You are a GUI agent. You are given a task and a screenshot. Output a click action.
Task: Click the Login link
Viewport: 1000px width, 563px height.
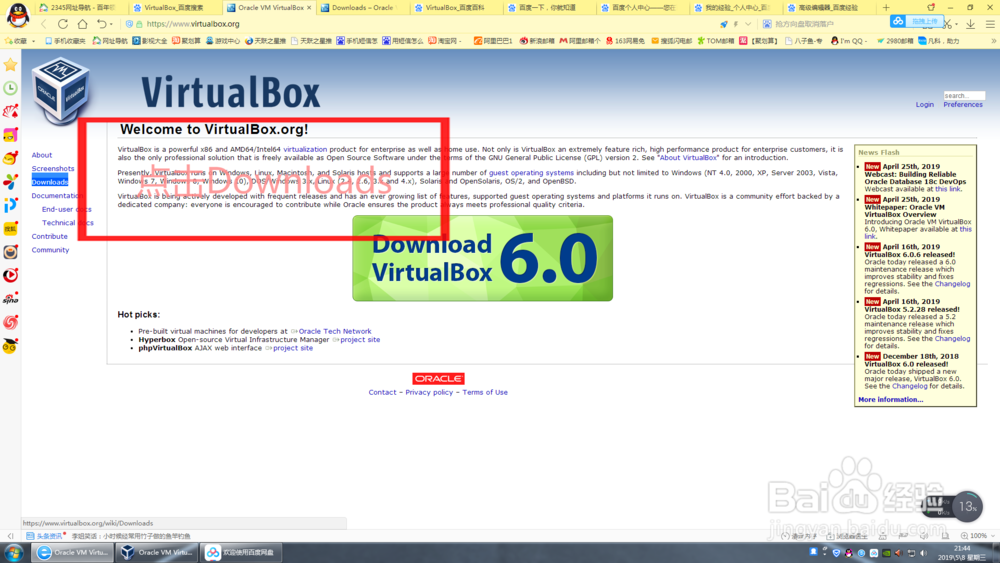click(925, 105)
